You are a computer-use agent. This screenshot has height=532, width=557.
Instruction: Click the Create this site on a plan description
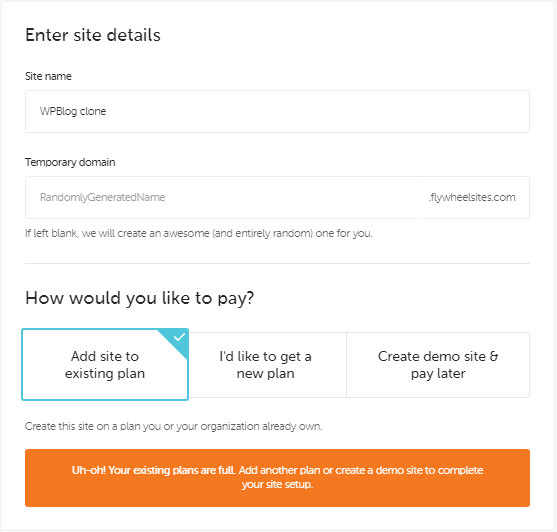(x=173, y=426)
